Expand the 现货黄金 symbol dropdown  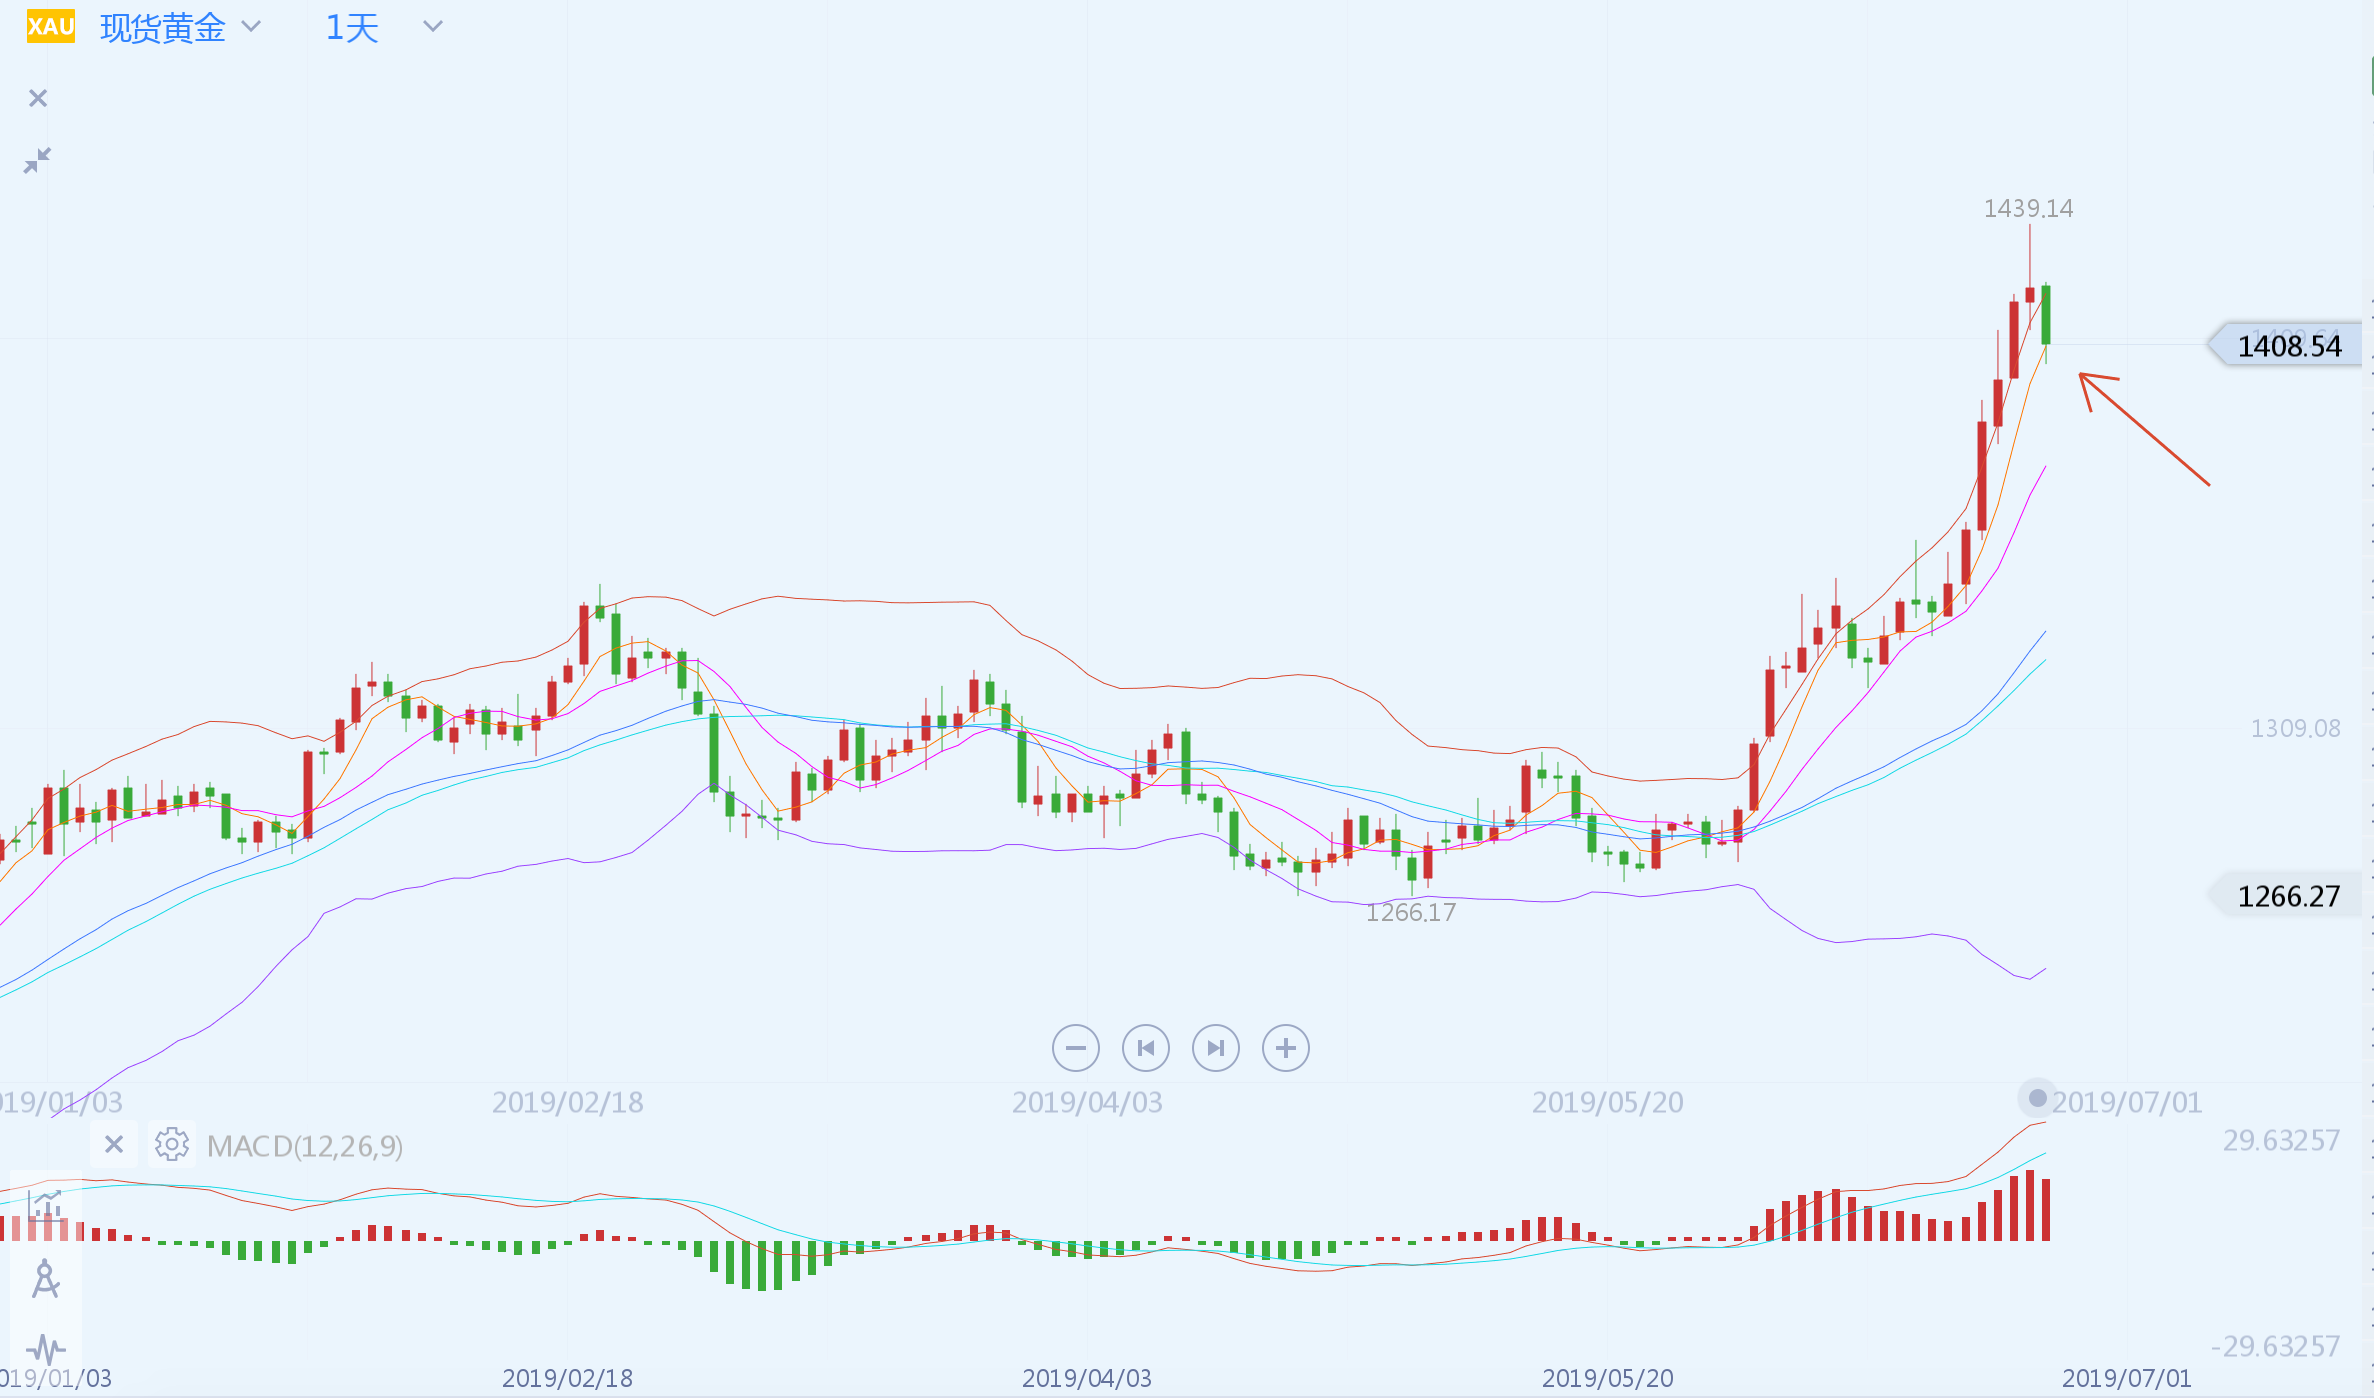[252, 27]
